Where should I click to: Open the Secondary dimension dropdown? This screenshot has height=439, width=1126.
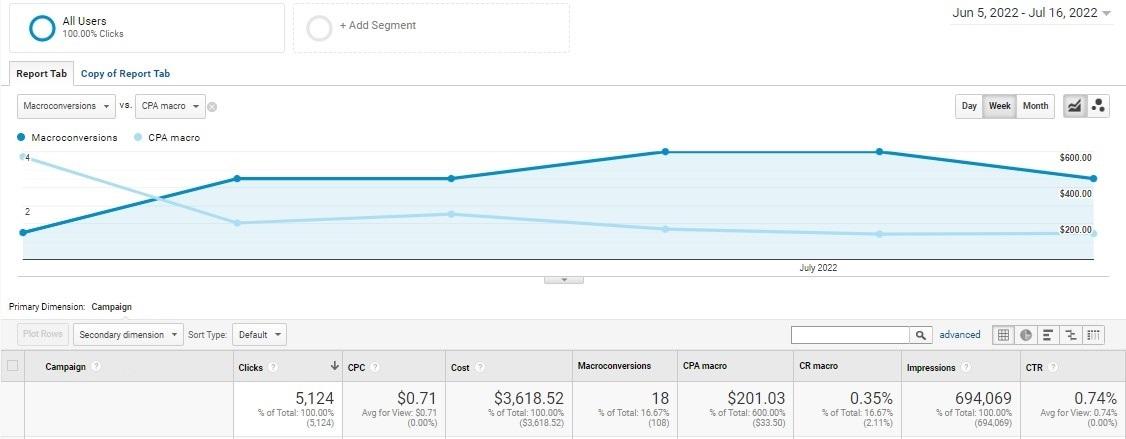click(129, 335)
